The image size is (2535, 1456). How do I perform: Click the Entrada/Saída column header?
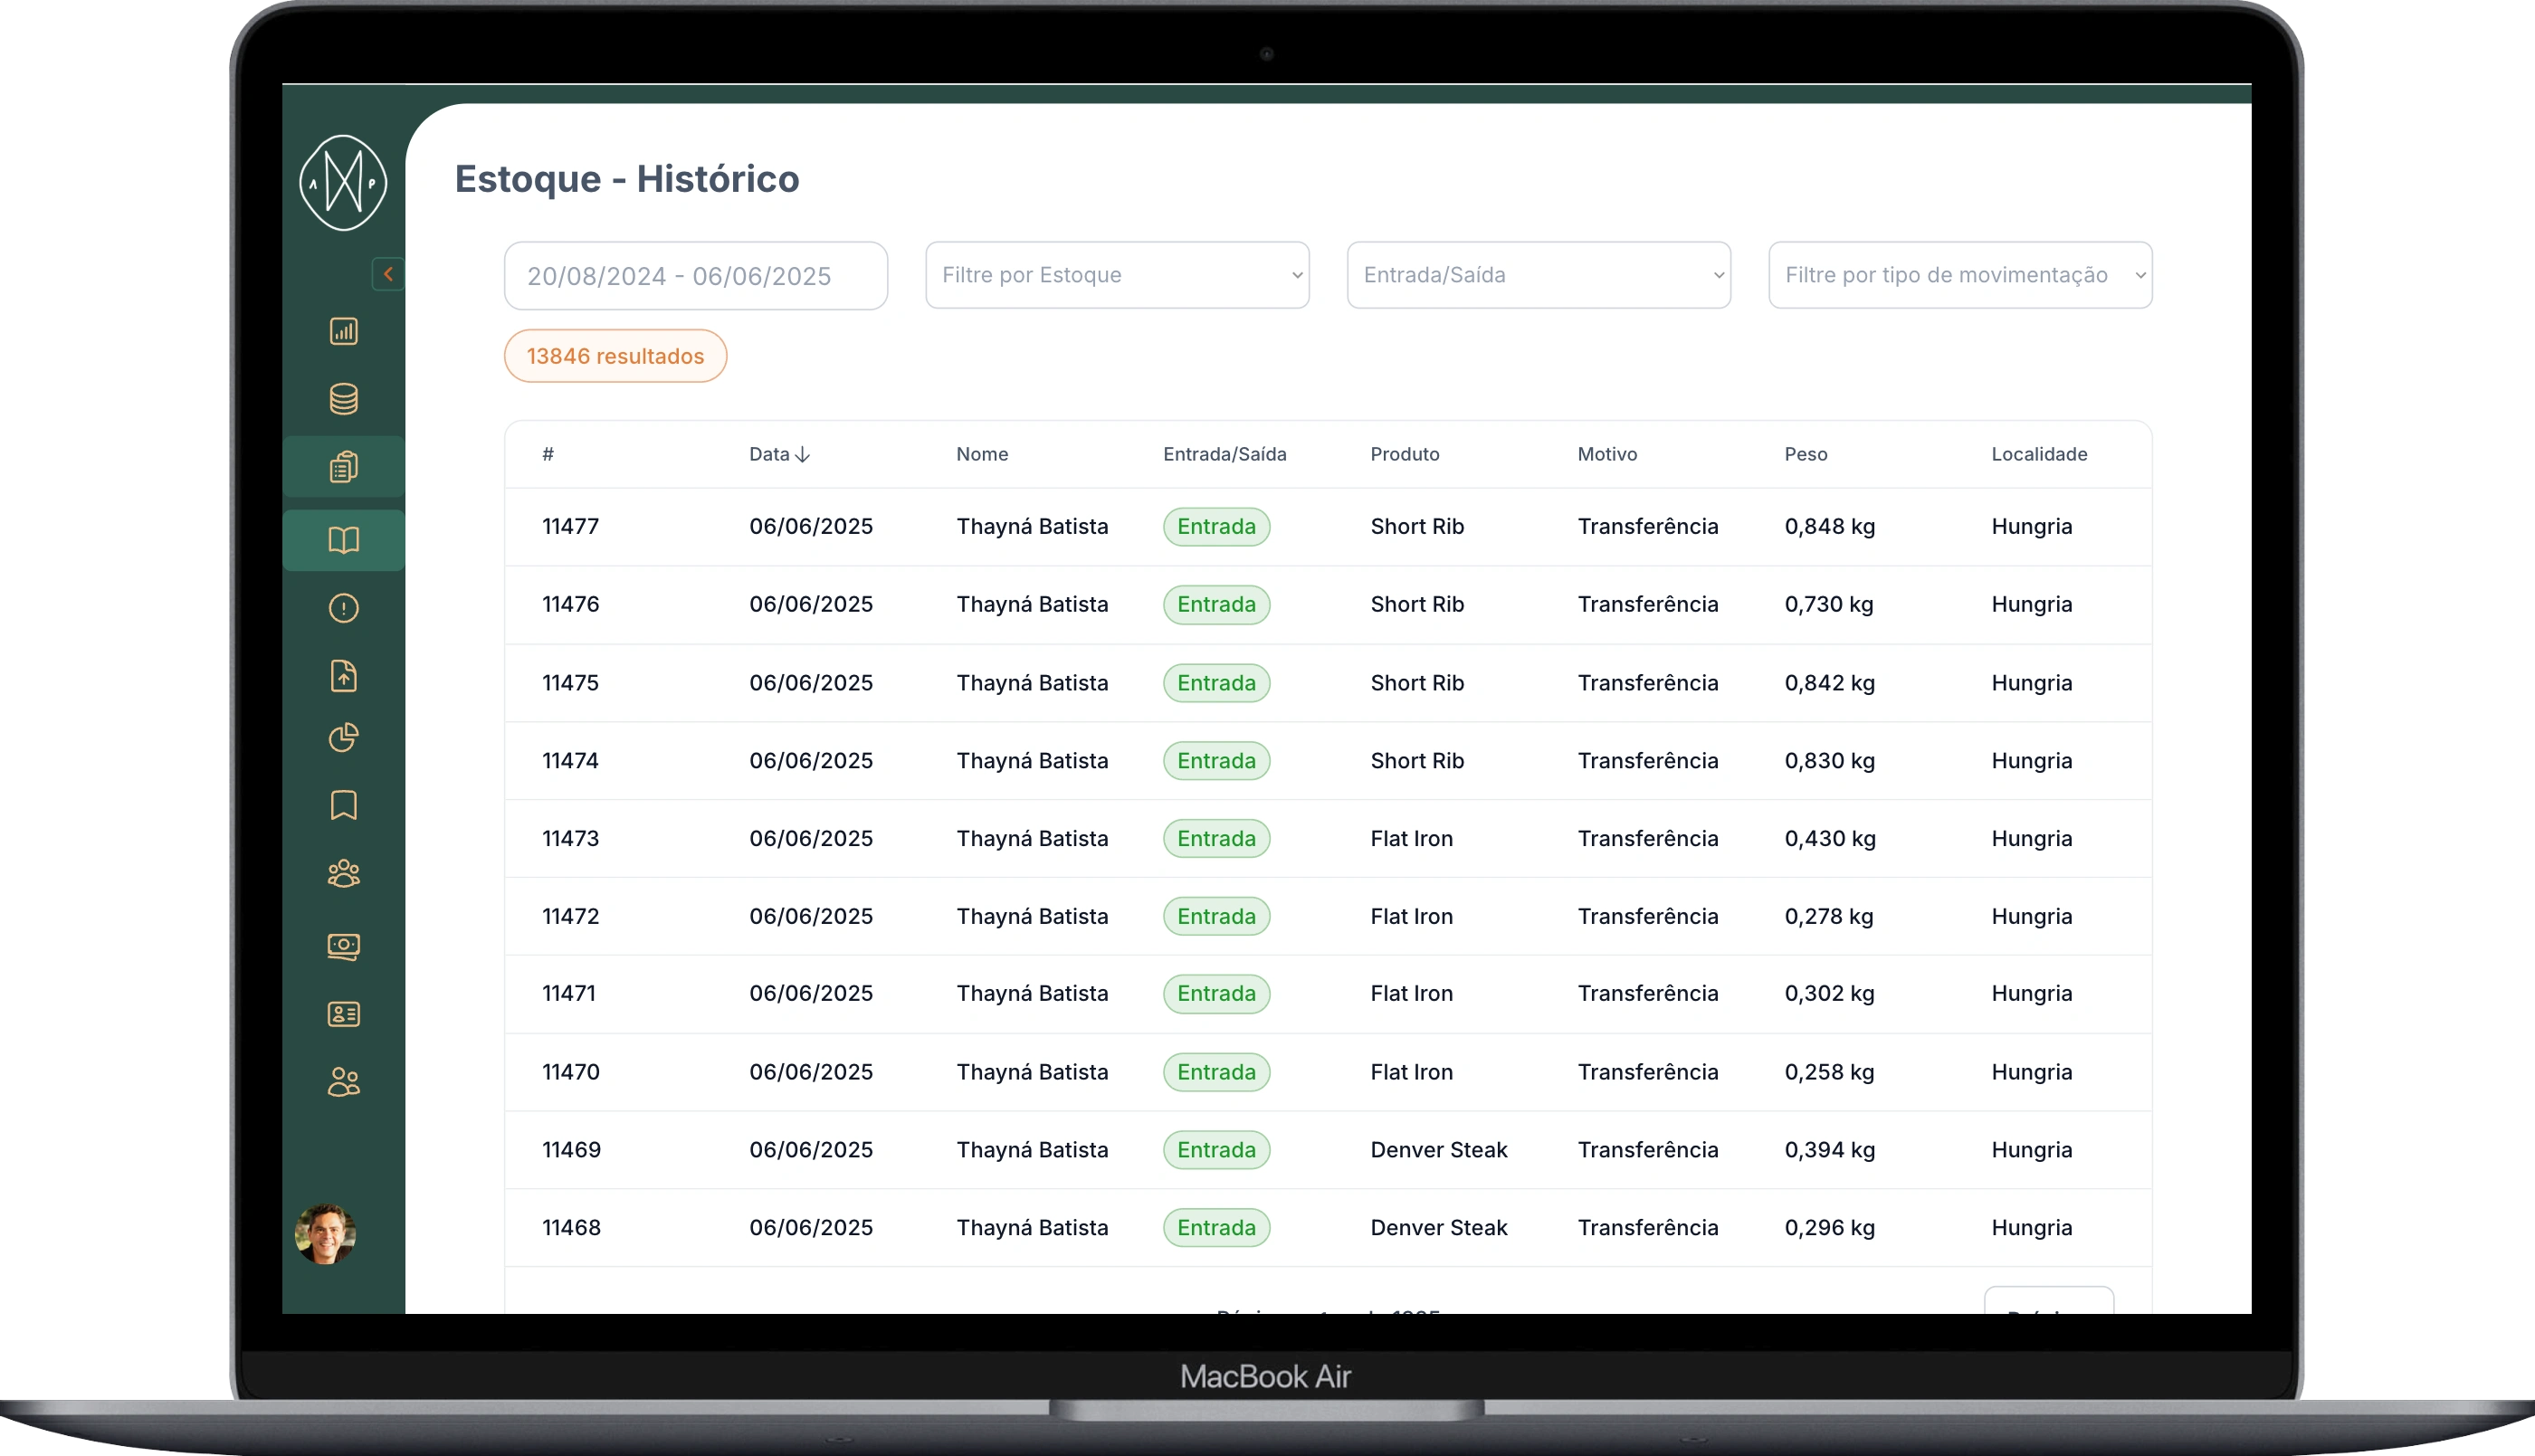coord(1224,454)
